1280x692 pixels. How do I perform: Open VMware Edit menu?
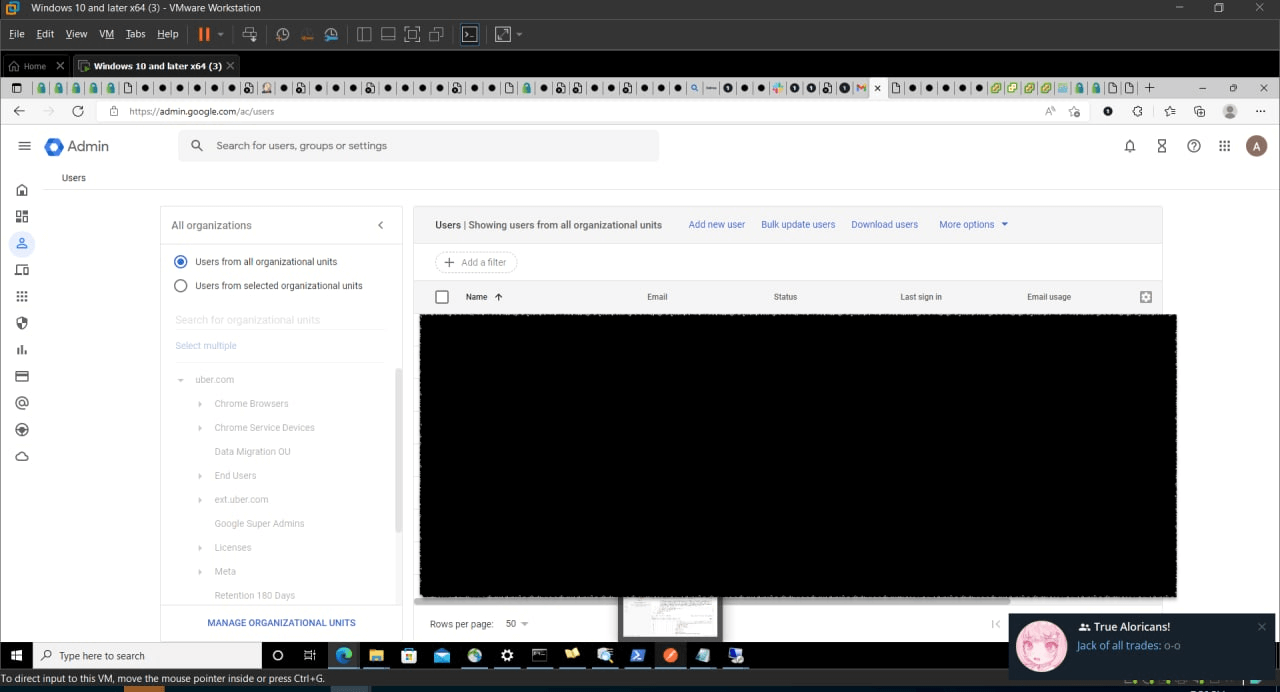point(45,34)
